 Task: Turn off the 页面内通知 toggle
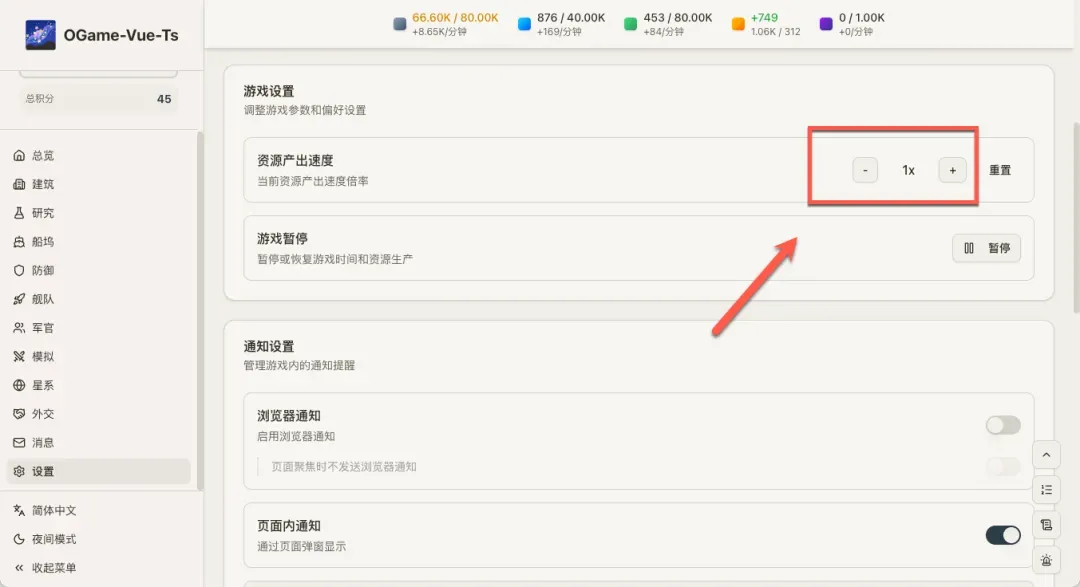[x=1002, y=535]
